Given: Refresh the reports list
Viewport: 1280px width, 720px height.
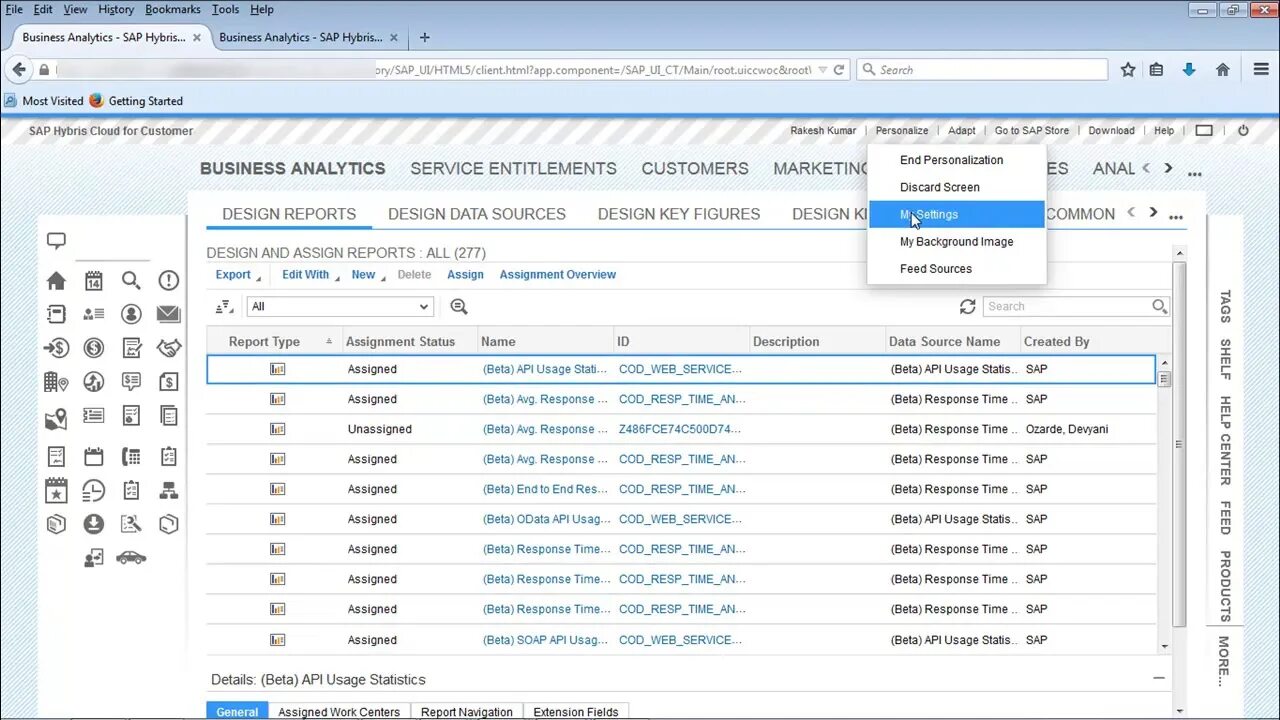Looking at the screenshot, I should (967, 307).
